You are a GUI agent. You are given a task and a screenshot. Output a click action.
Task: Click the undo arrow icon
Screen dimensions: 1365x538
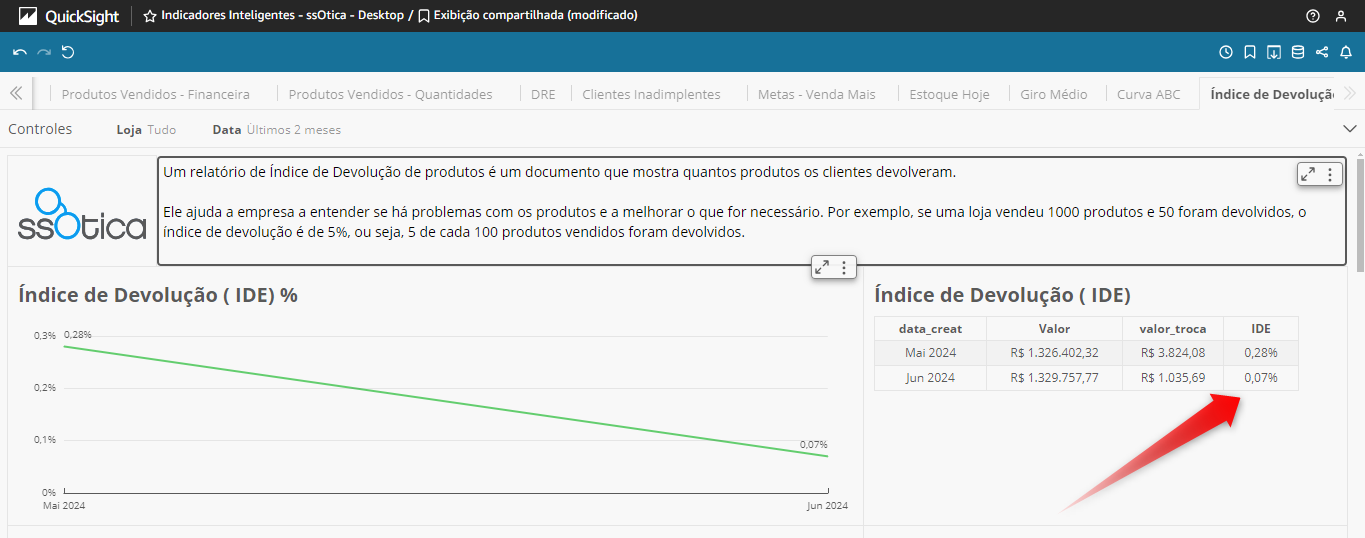(20, 52)
